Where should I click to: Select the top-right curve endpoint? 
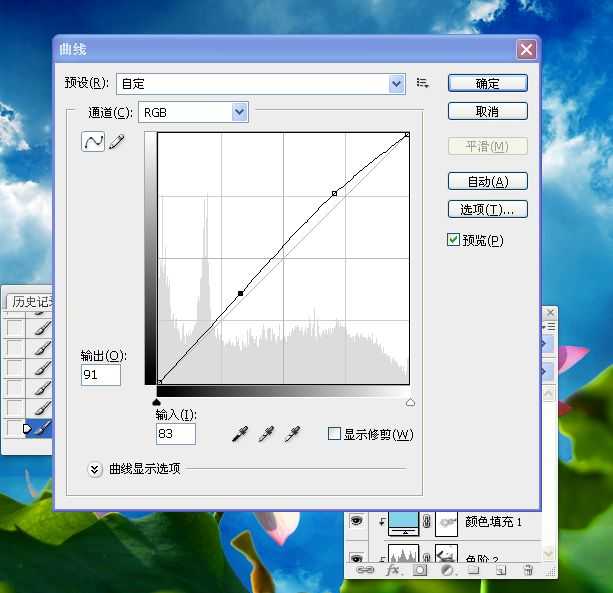[x=407, y=134]
